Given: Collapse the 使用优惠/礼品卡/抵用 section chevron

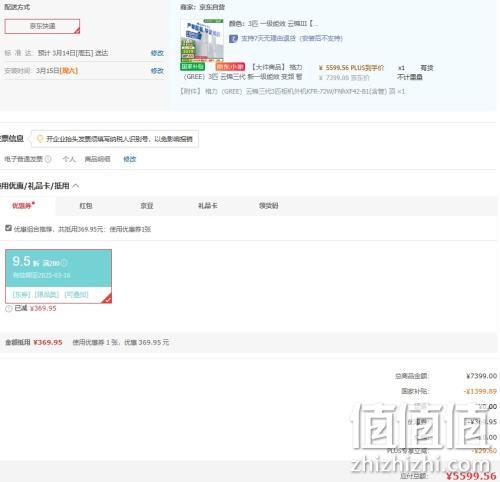Looking at the screenshot, I should 76,186.
